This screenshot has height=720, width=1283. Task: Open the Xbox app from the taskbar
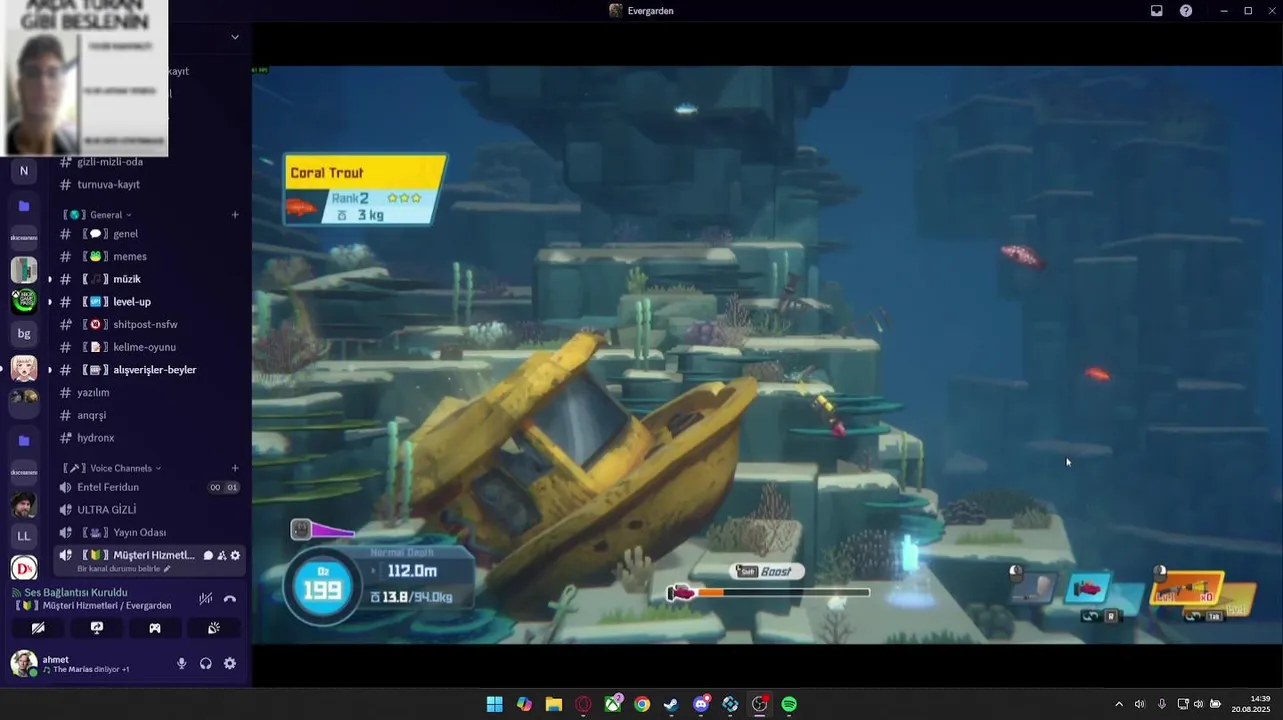613,704
